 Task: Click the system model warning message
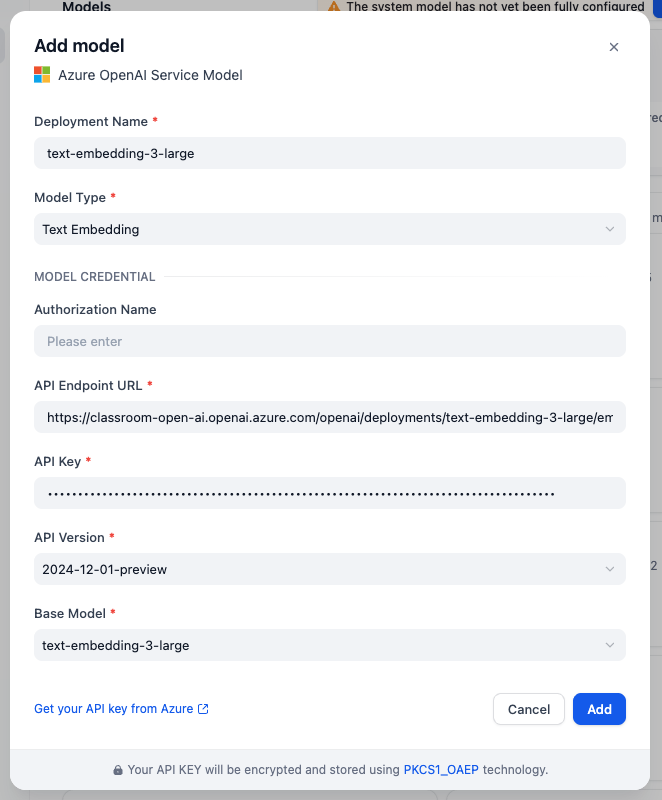click(x=495, y=7)
